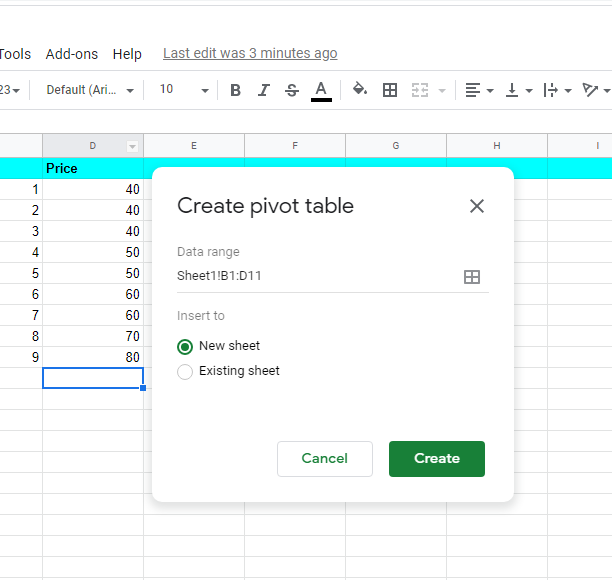
Task: Open Add-ons menu
Action: click(72, 54)
